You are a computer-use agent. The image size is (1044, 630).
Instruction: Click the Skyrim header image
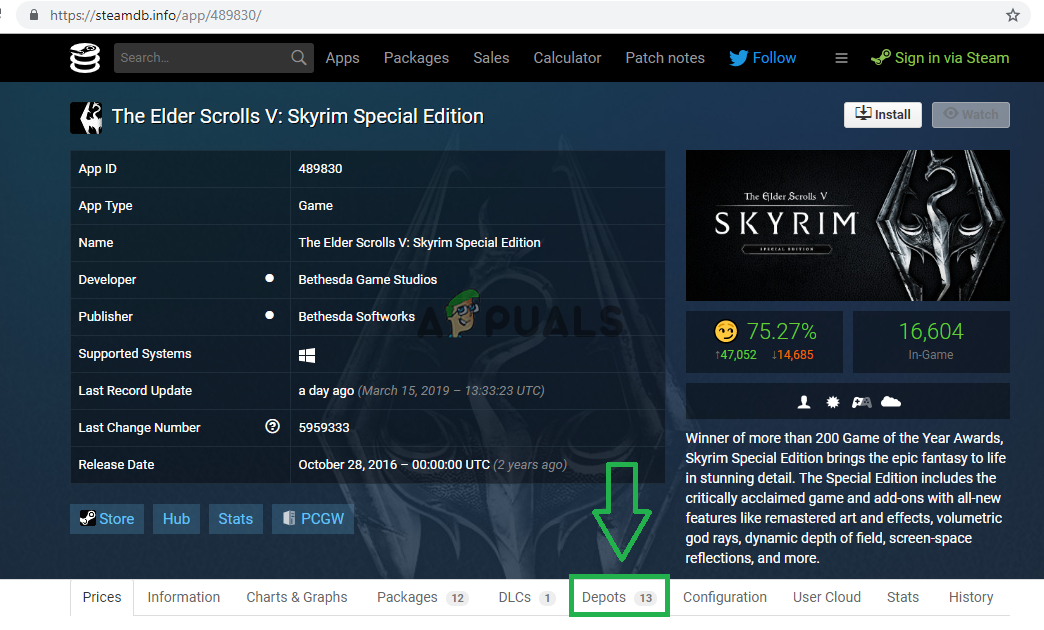pos(848,226)
